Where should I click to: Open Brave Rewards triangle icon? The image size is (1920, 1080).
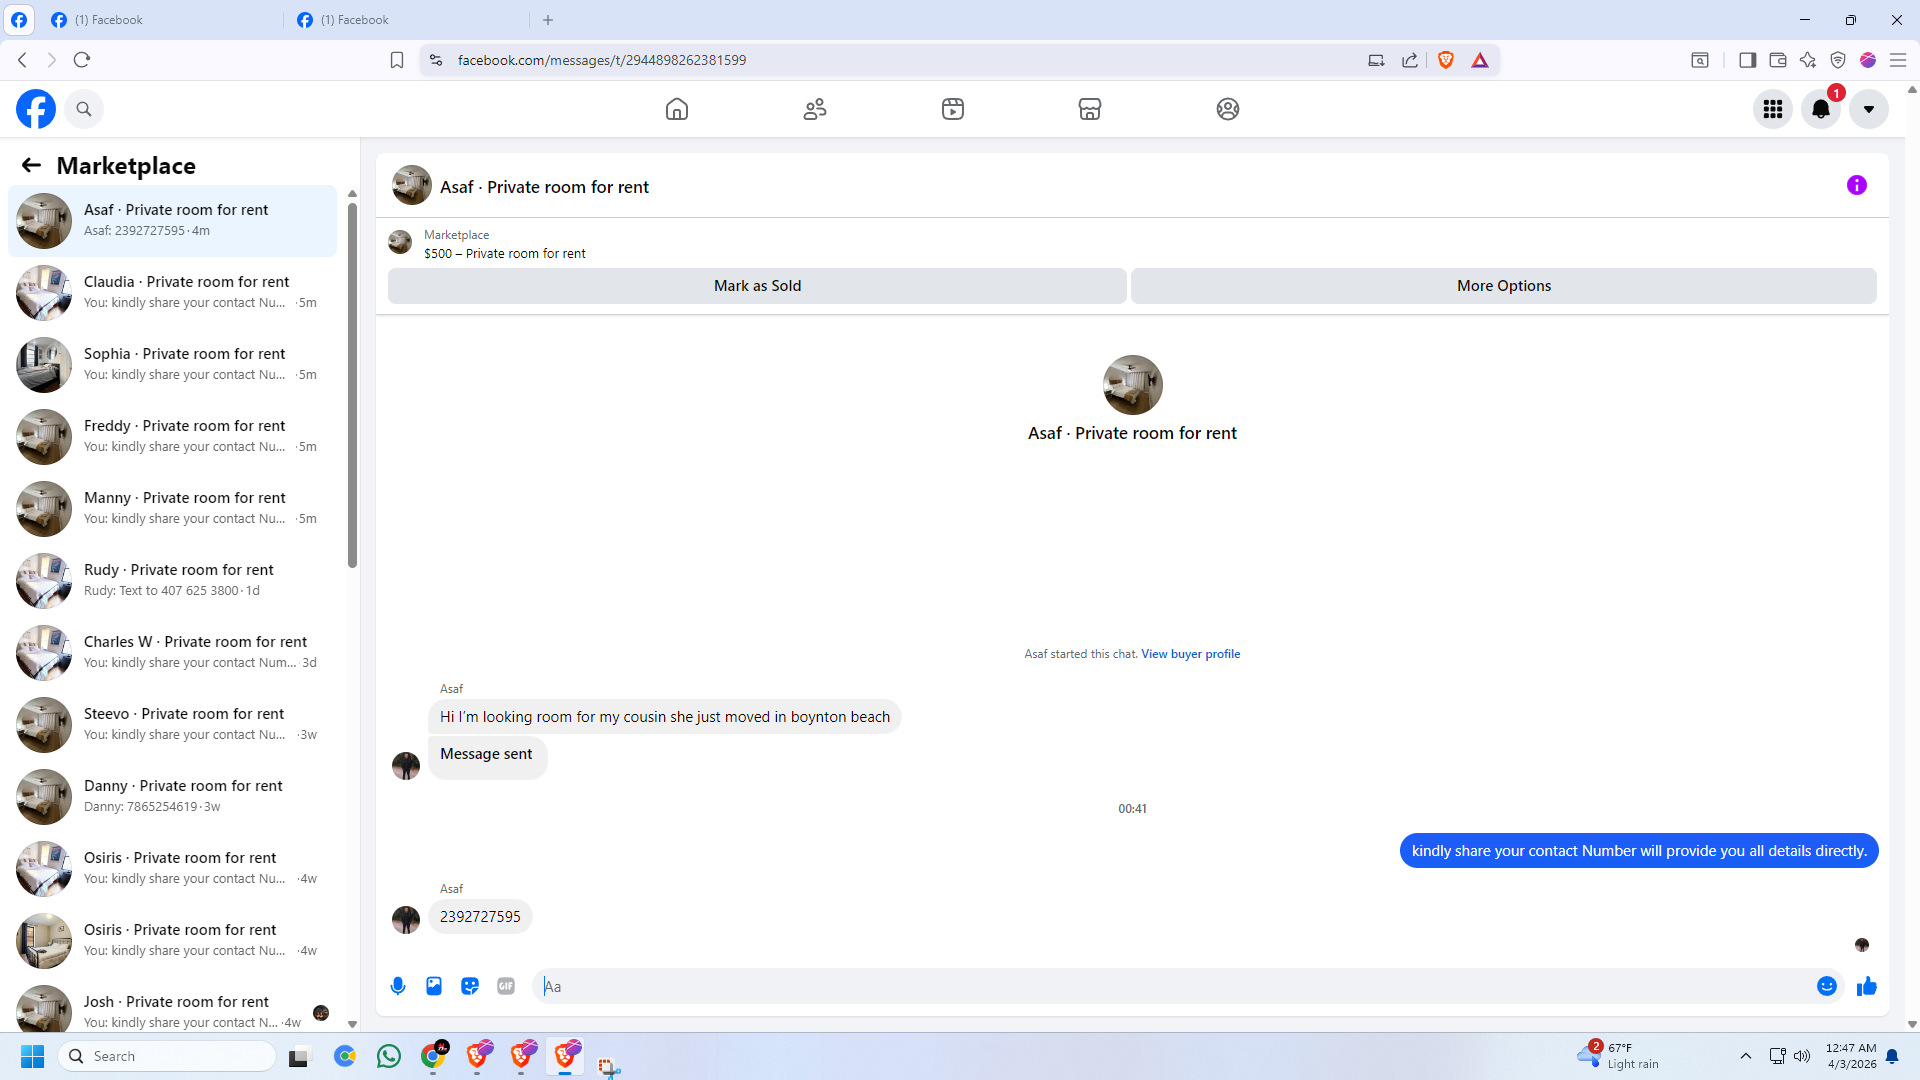1480,60
